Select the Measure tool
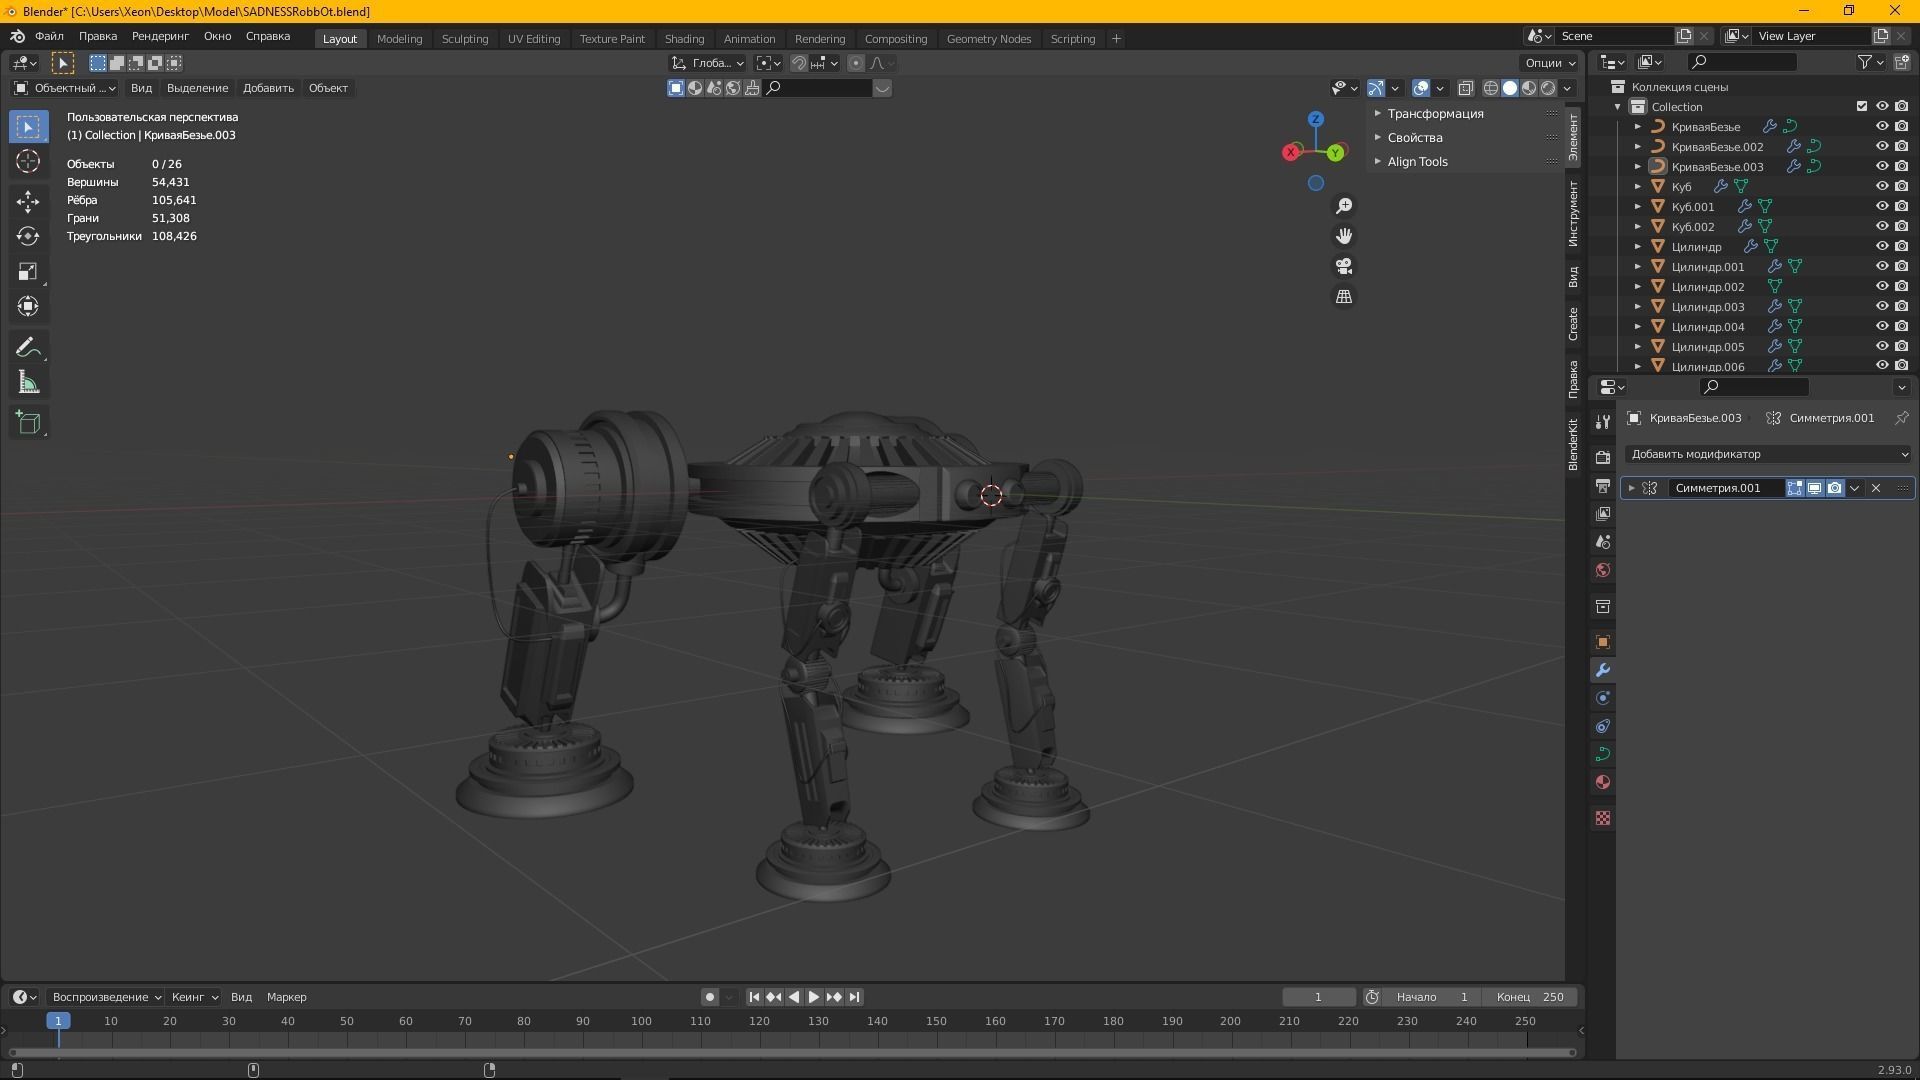 coord(28,381)
